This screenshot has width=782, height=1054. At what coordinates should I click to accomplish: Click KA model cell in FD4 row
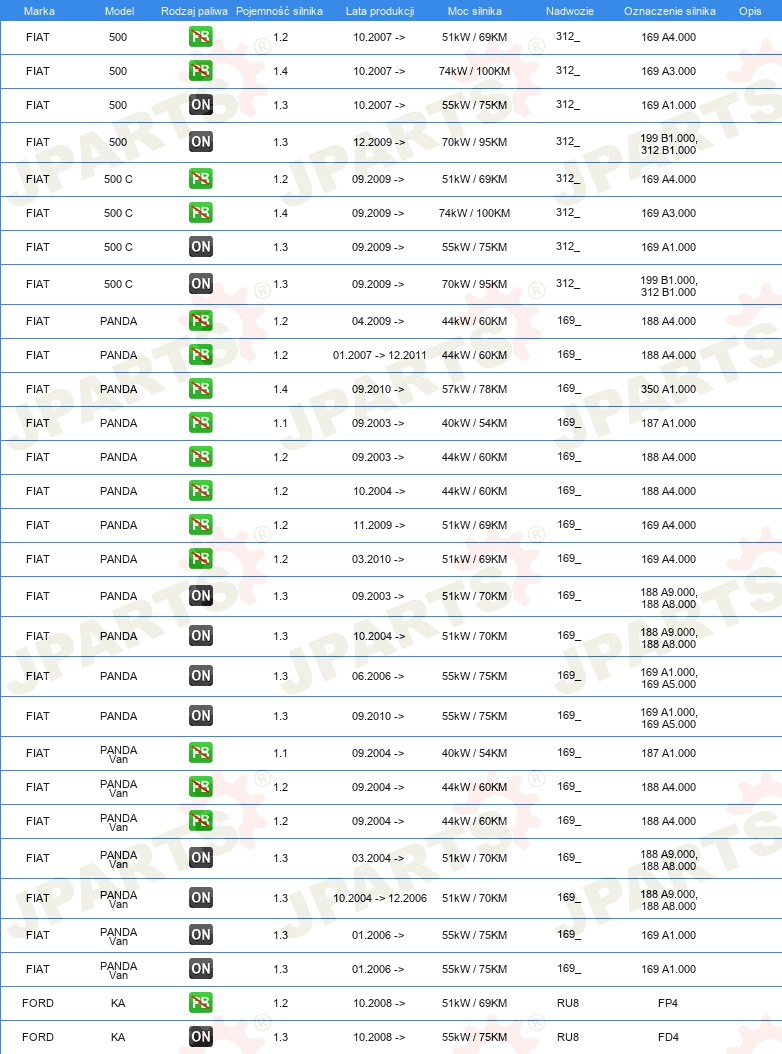(x=118, y=1037)
